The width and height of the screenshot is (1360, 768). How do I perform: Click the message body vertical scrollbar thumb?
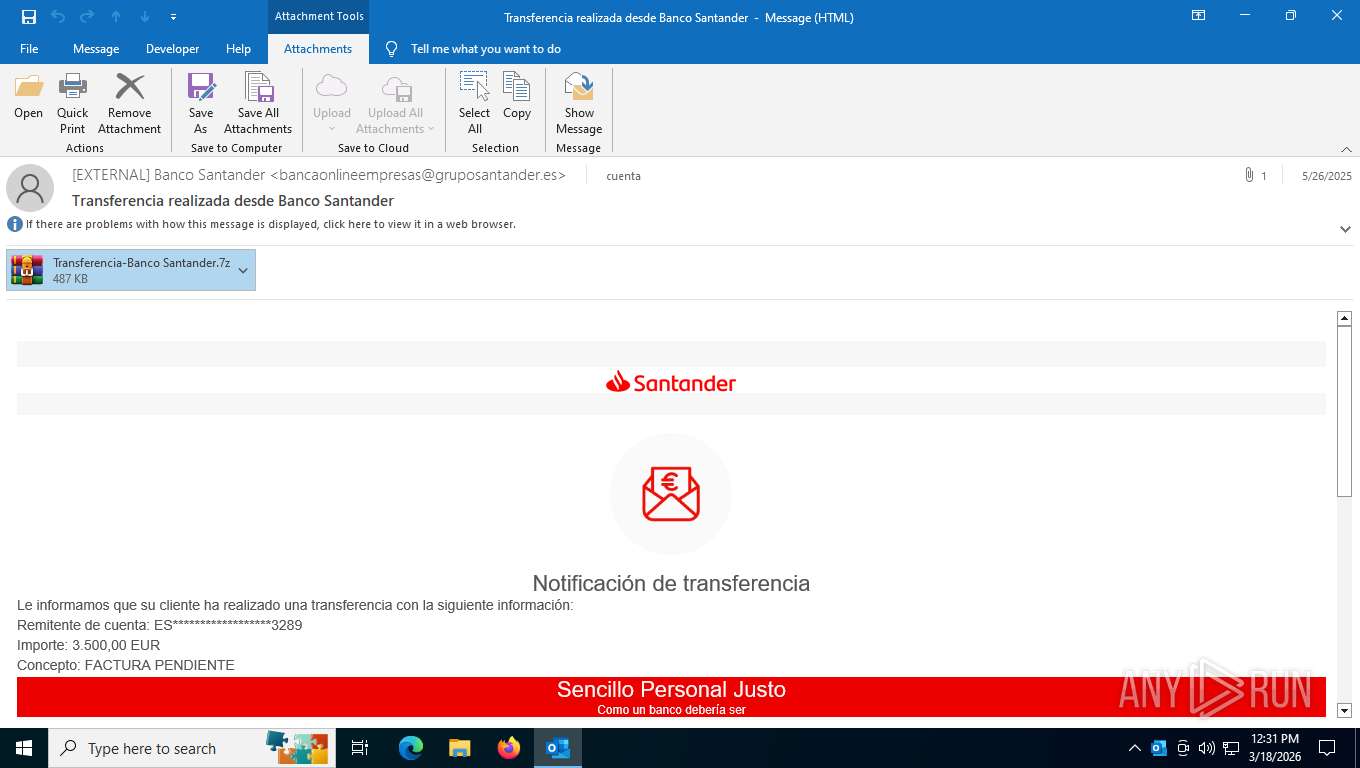[x=1345, y=410]
